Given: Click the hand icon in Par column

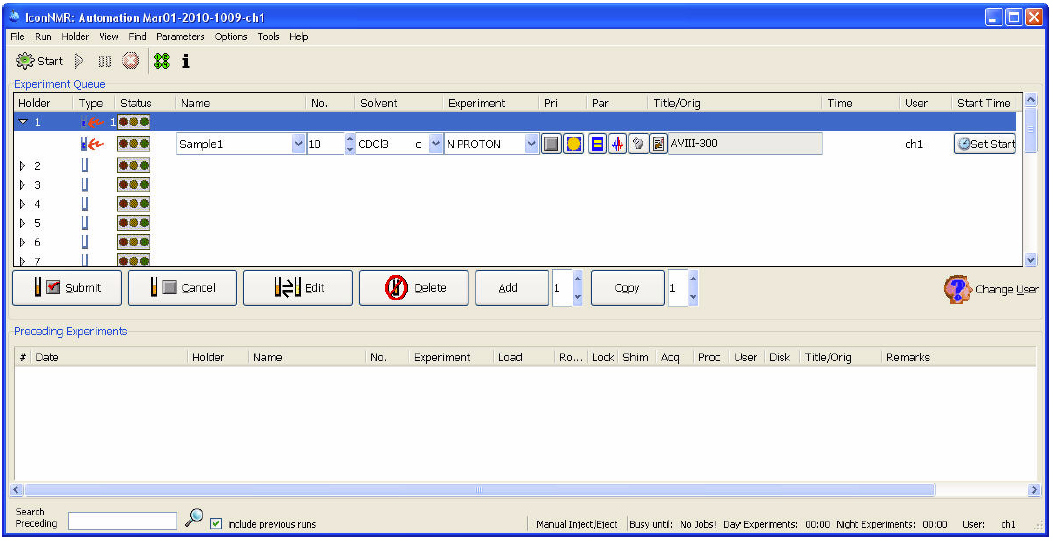Looking at the screenshot, I should click(638, 144).
